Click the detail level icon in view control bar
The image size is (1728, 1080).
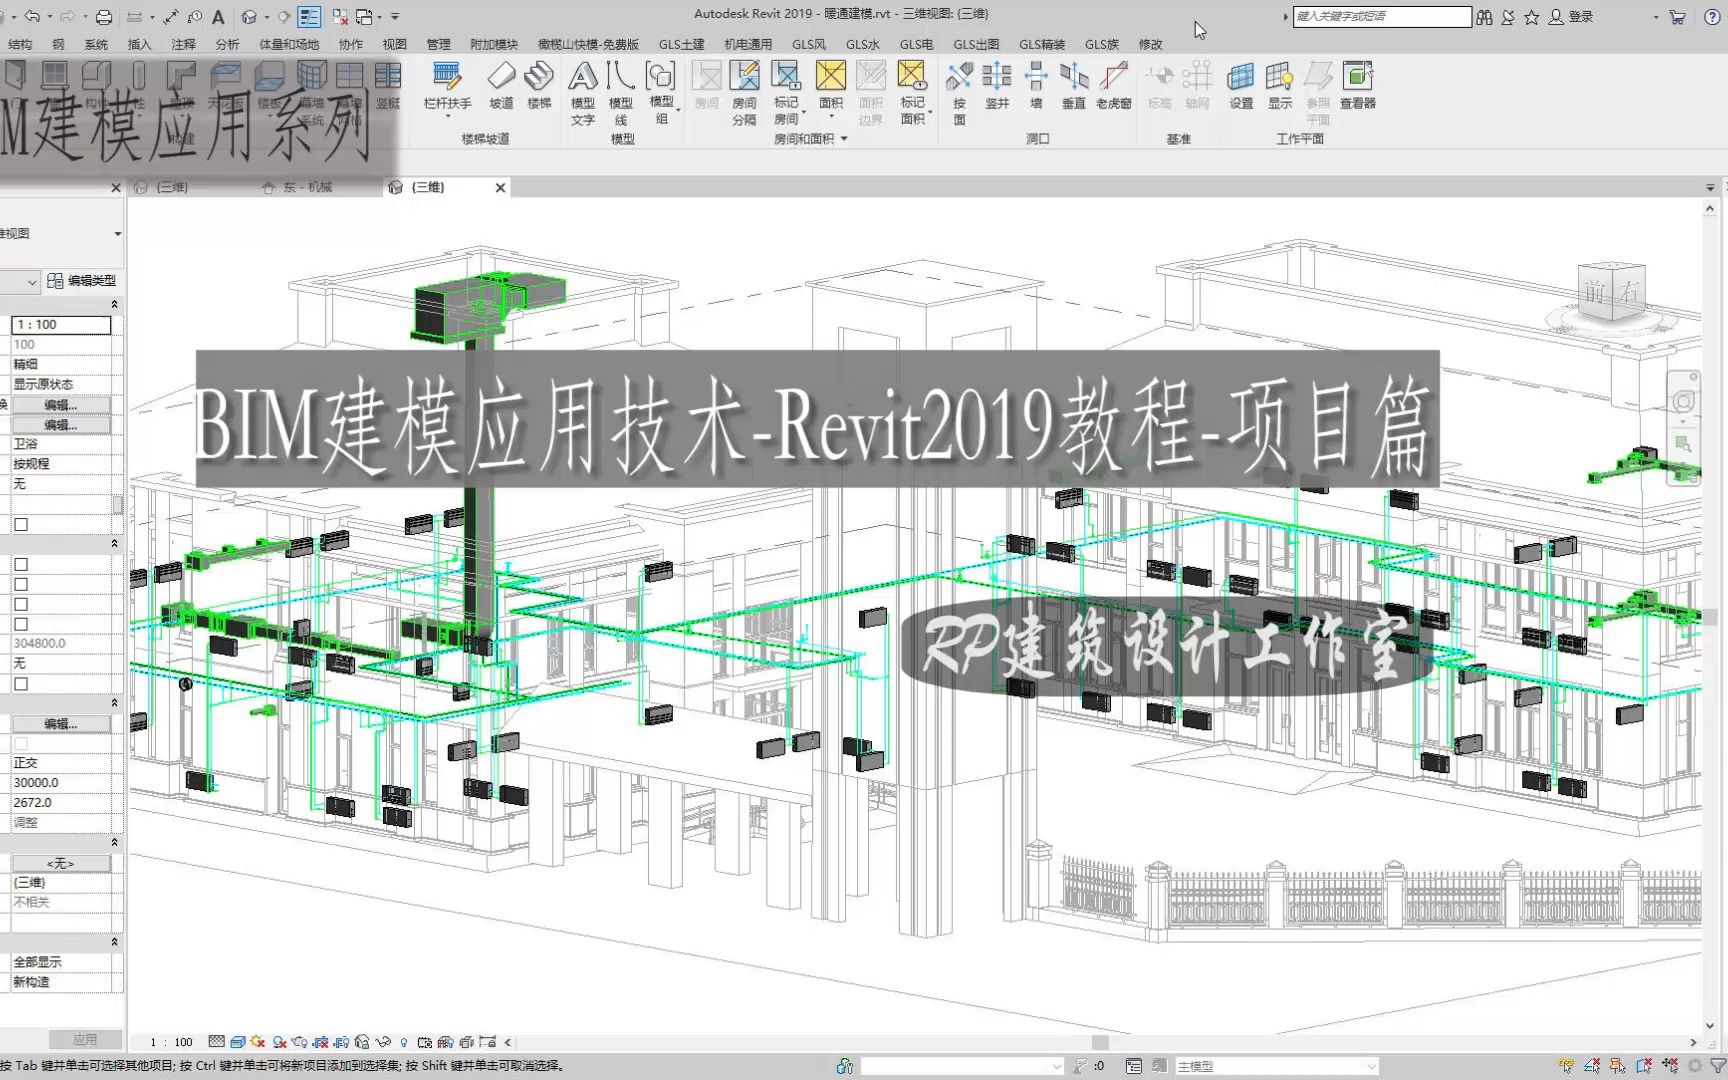click(x=217, y=1042)
